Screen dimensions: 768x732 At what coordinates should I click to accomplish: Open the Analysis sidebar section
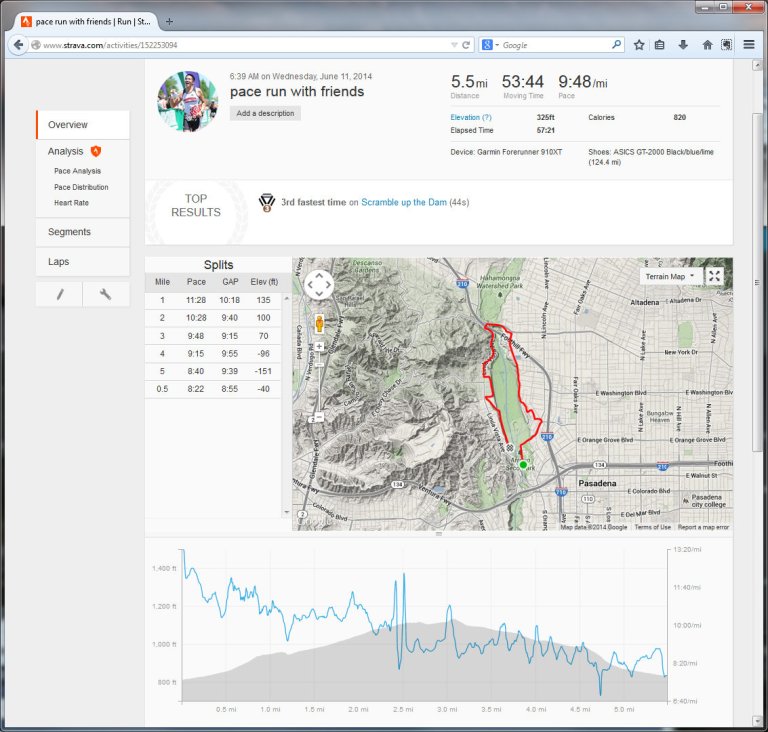coord(65,151)
